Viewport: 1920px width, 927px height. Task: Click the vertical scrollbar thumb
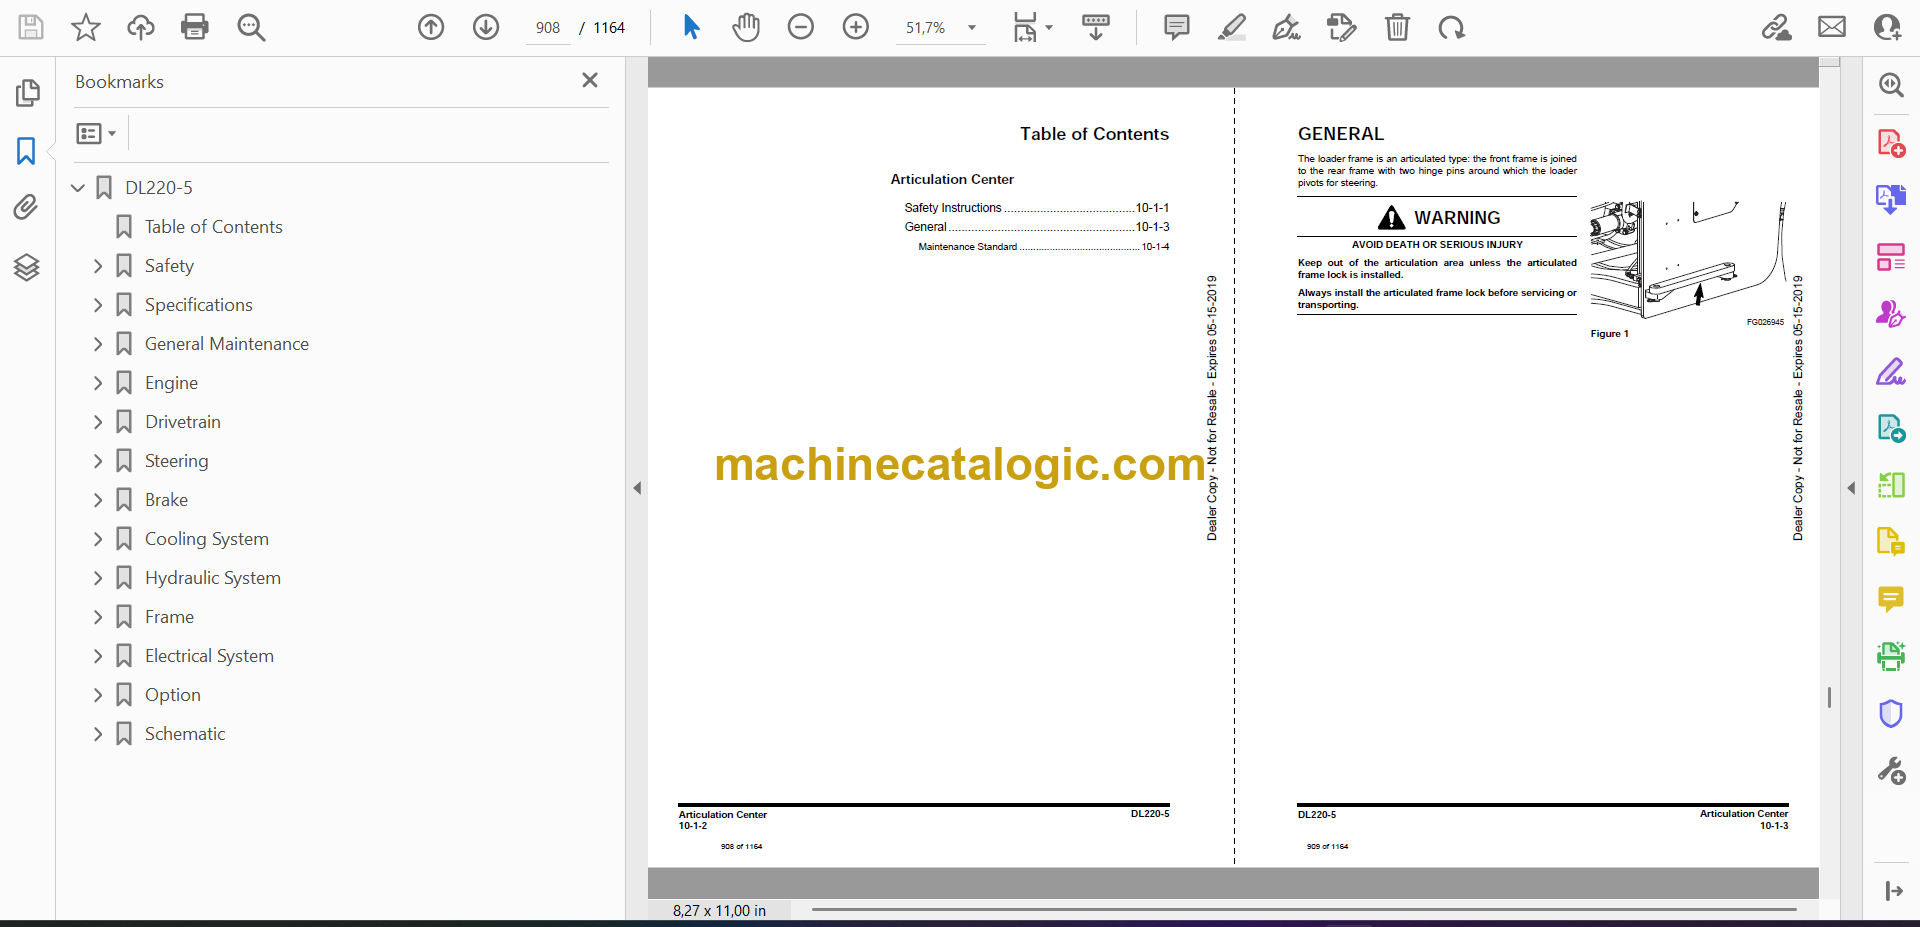pos(1830,697)
